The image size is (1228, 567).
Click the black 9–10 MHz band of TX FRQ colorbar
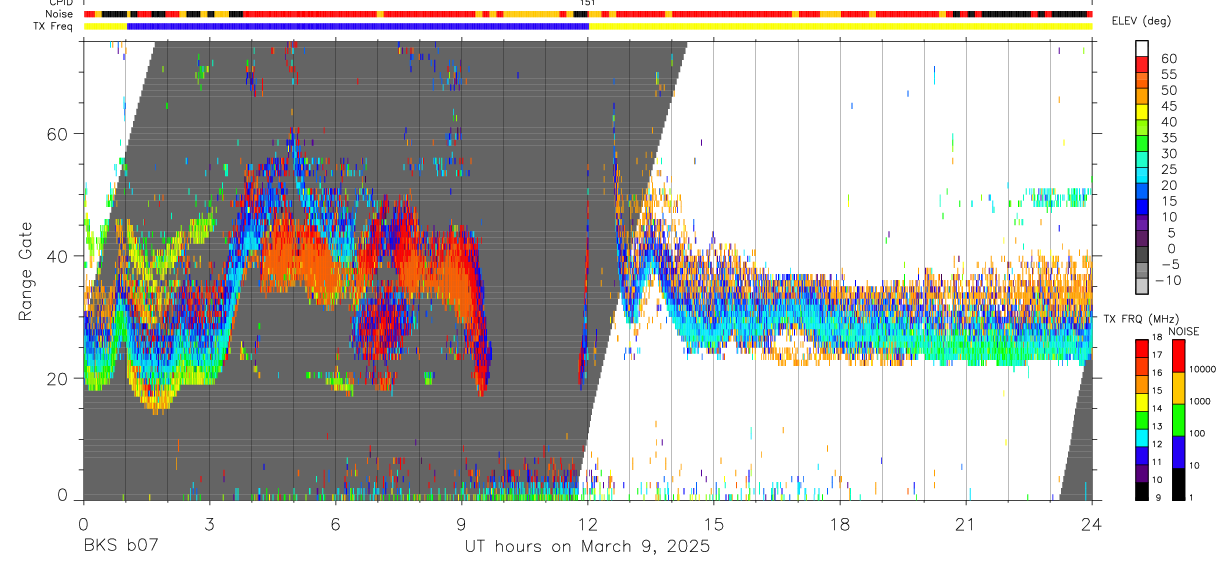pos(1140,490)
